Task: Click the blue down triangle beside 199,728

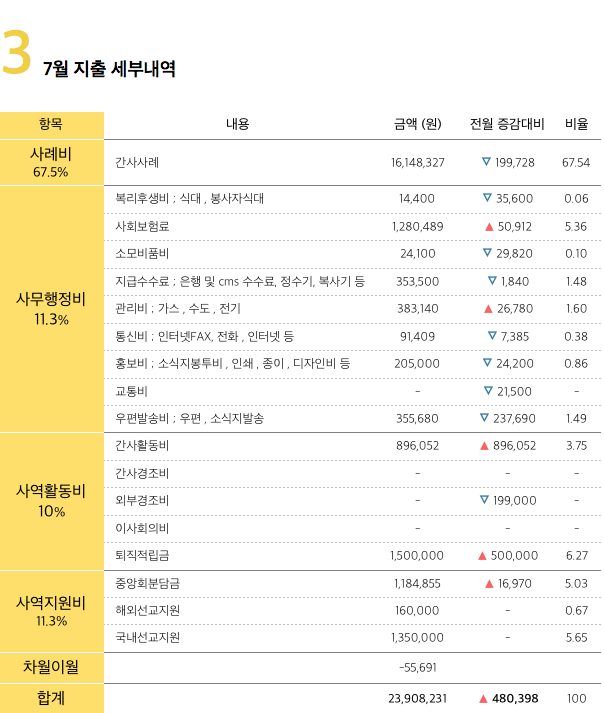Action: [486, 161]
